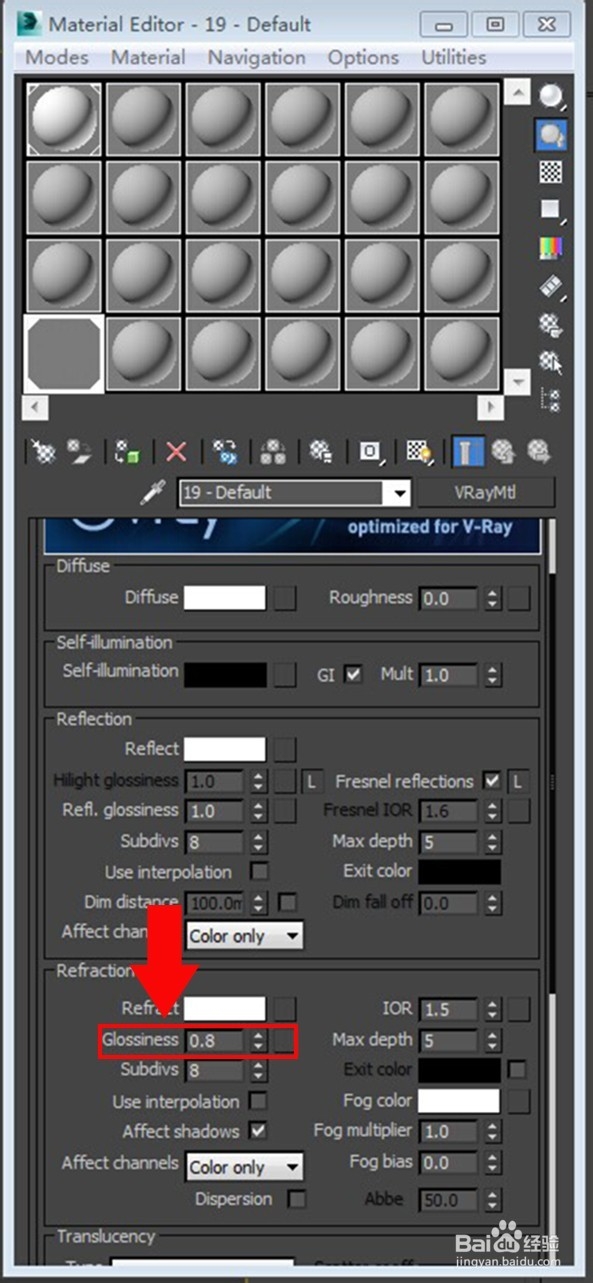Click the map button beside Diffuse swatch
This screenshot has height=1283, width=593.
(x=286, y=598)
